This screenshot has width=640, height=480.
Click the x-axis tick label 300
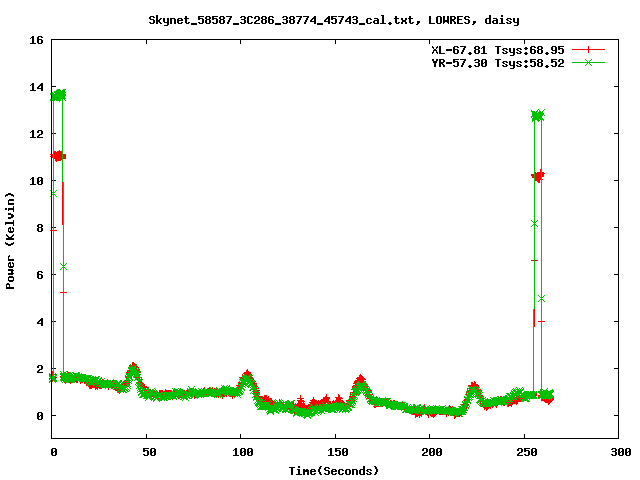(x=621, y=452)
